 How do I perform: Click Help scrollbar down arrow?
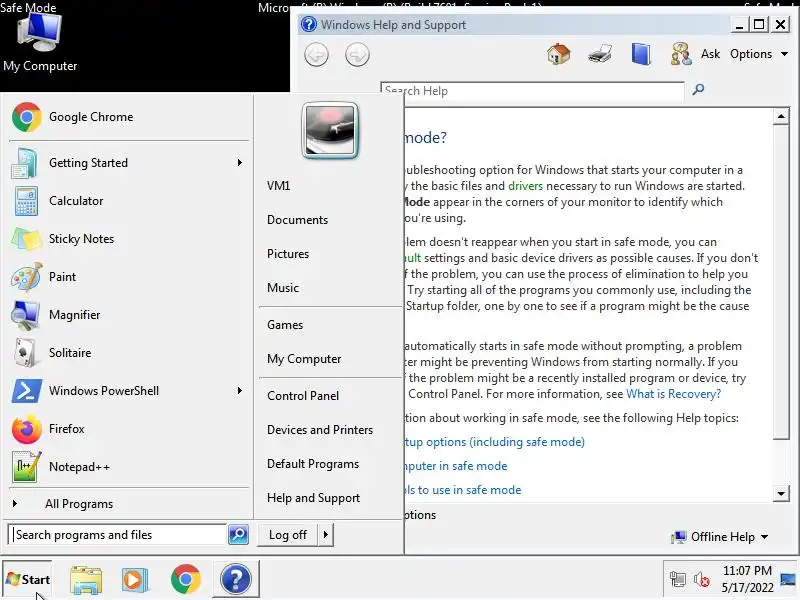[x=781, y=493]
